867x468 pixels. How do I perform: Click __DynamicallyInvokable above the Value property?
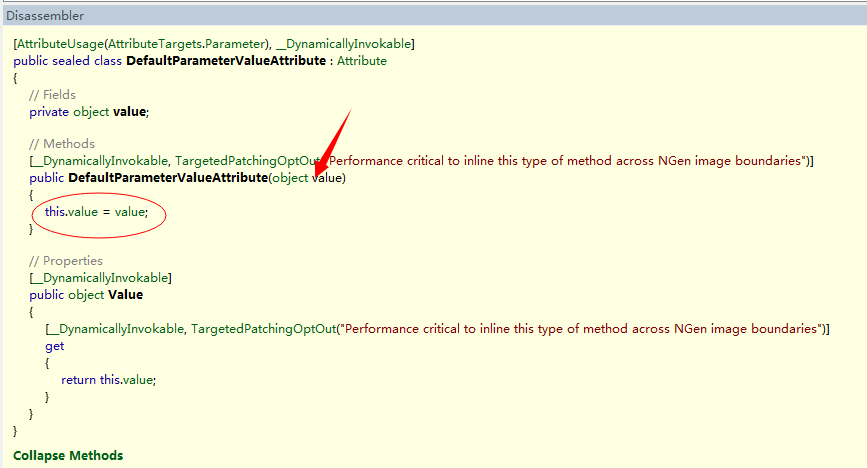(101, 278)
